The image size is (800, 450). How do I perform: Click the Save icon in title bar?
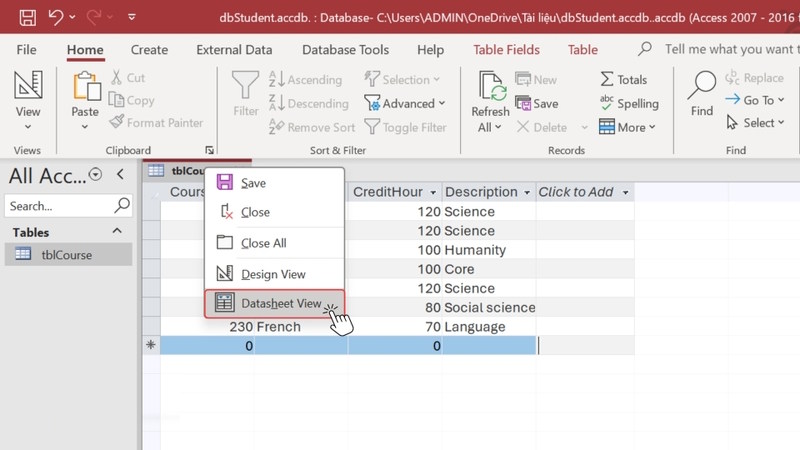(x=28, y=17)
